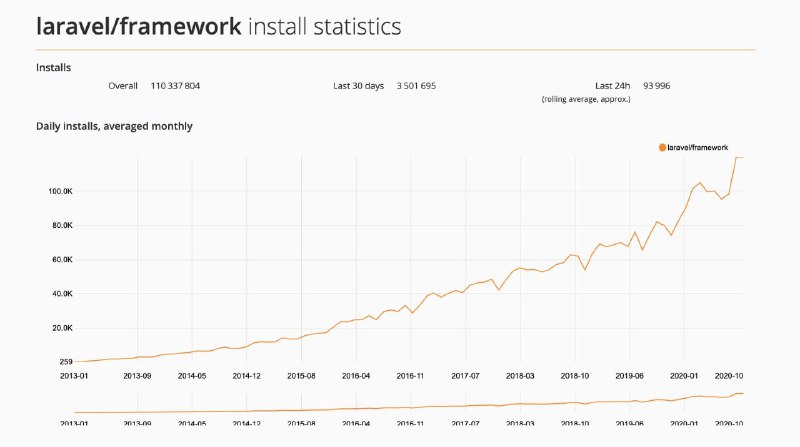Click the 40.0K y-axis label
The height and width of the screenshot is (447, 800).
coord(62,293)
